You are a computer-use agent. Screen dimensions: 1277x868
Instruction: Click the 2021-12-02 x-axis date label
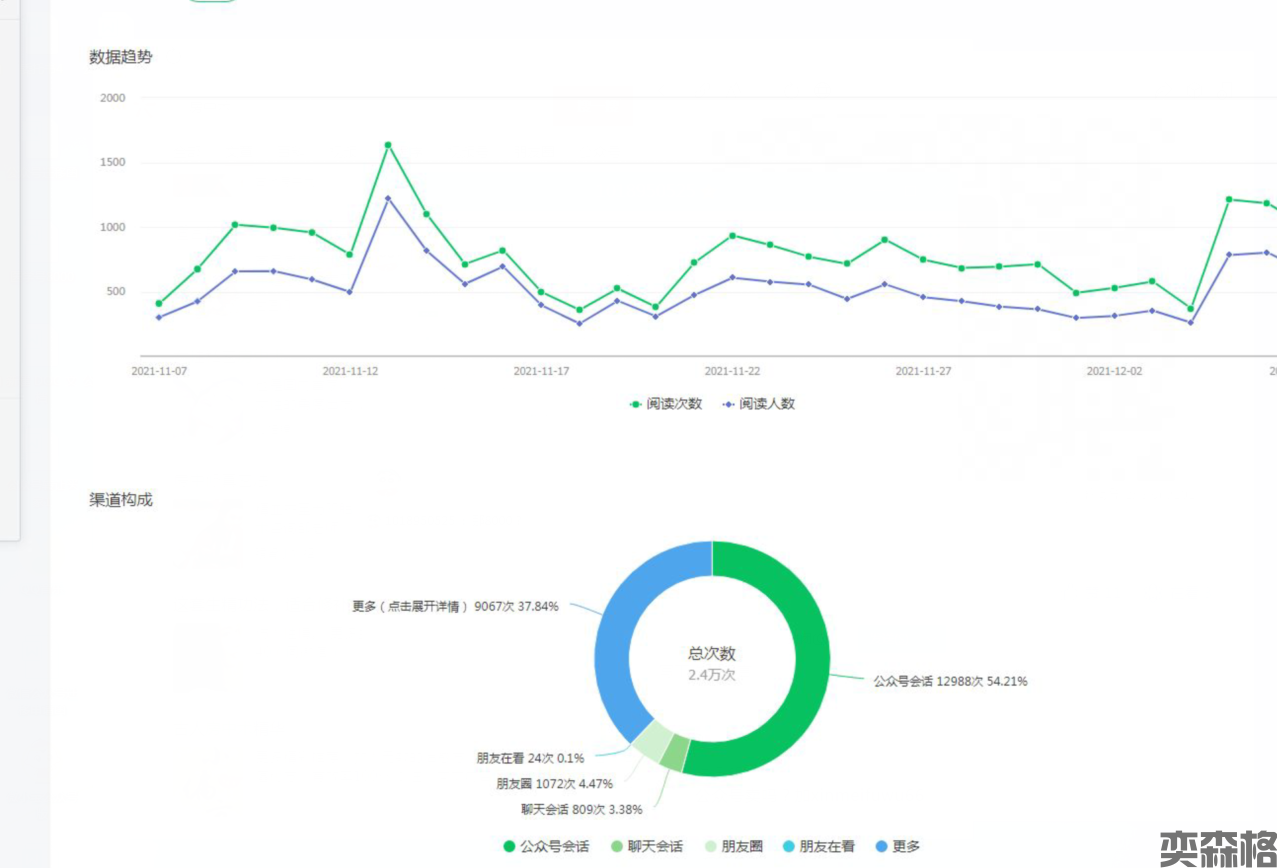pos(1114,371)
